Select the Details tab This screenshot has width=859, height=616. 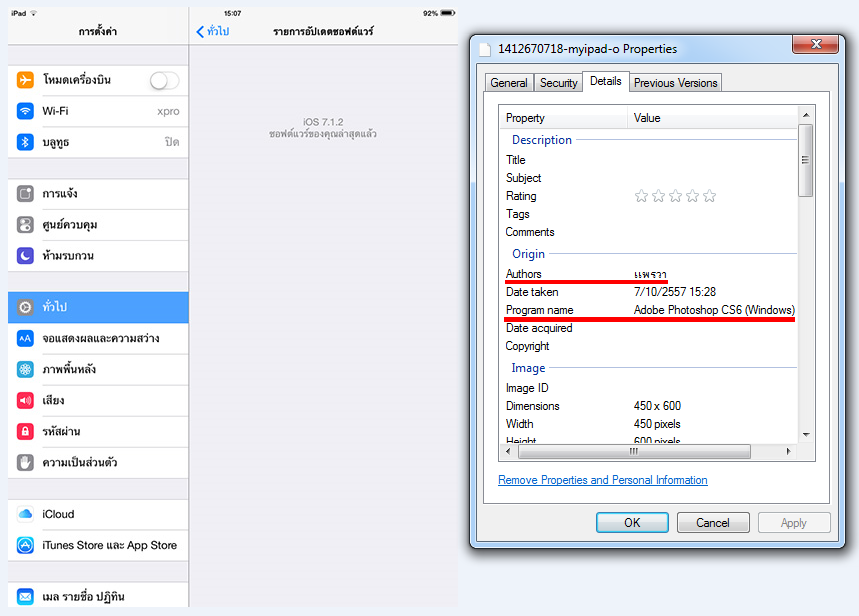click(605, 81)
